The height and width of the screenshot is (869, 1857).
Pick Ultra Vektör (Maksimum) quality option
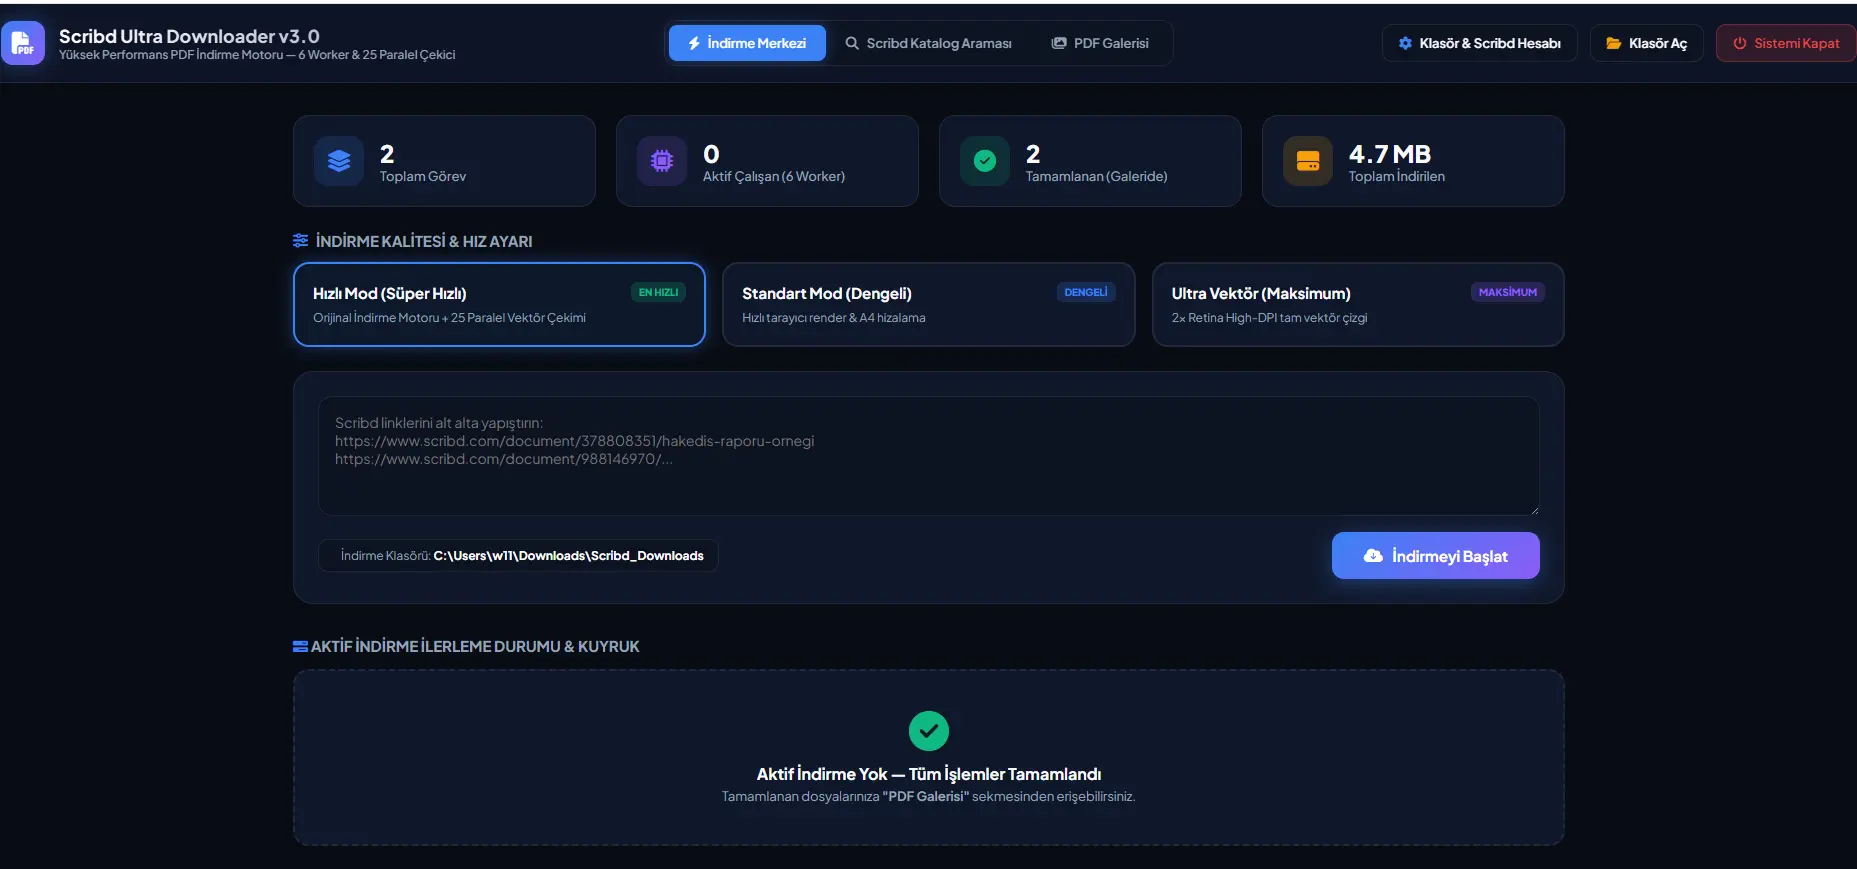point(1358,304)
